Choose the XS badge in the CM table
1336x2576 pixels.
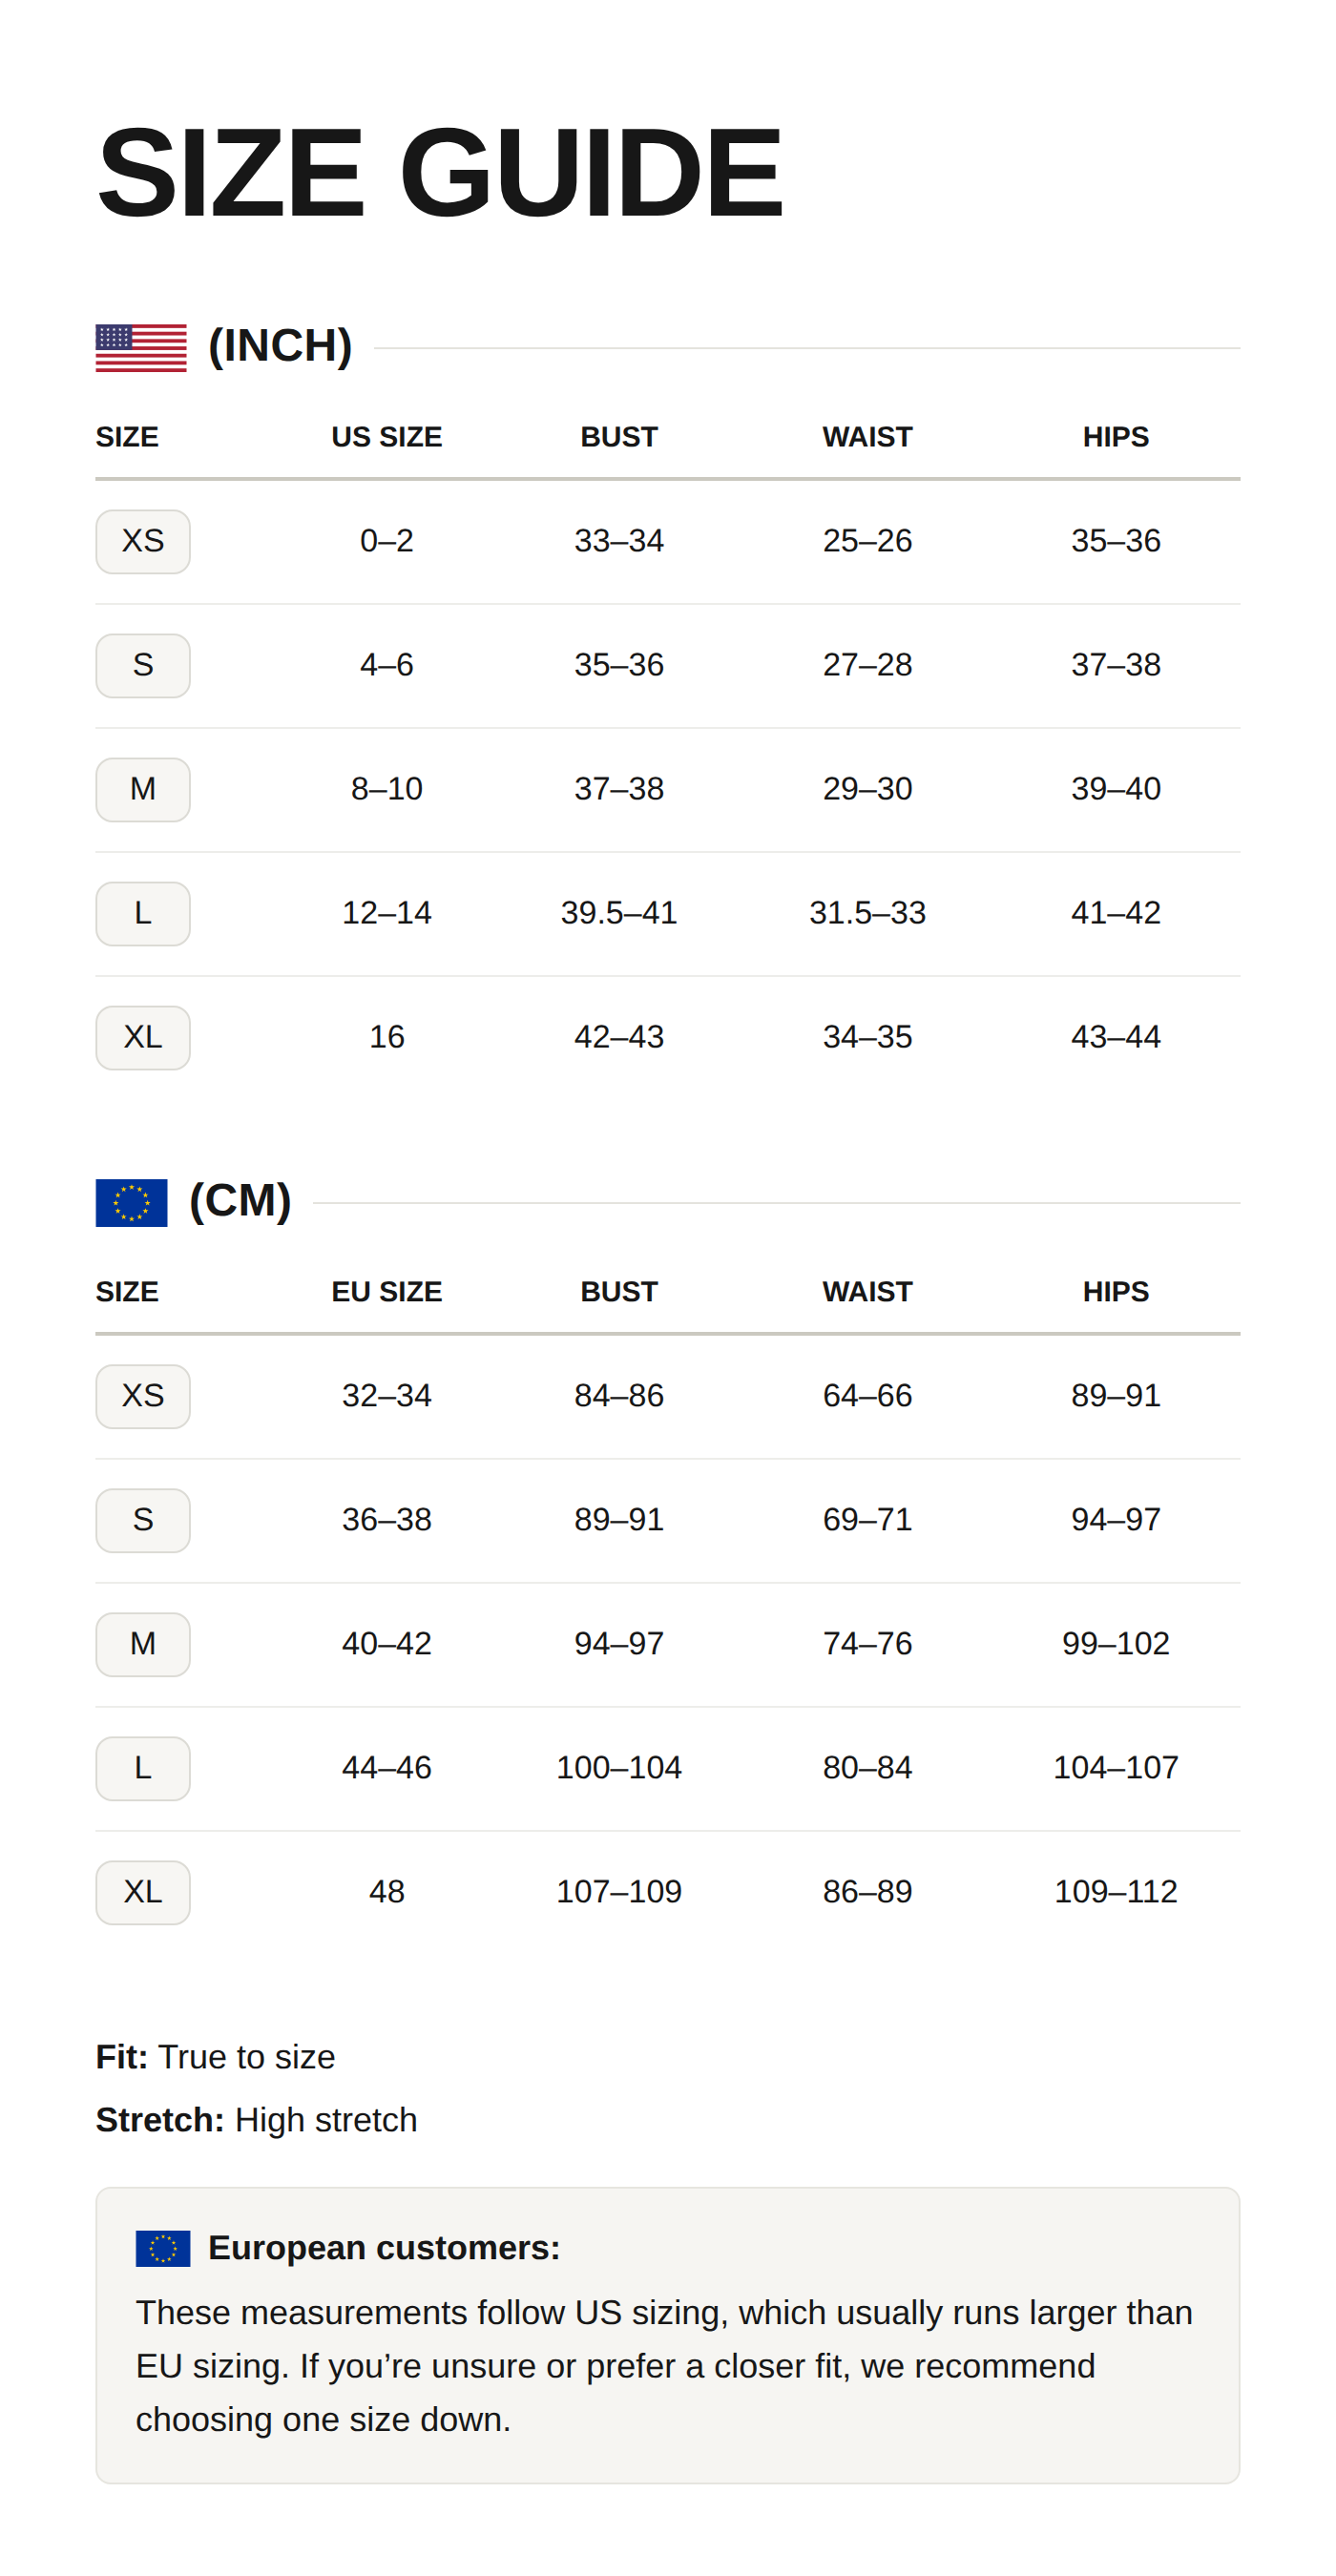point(143,1397)
